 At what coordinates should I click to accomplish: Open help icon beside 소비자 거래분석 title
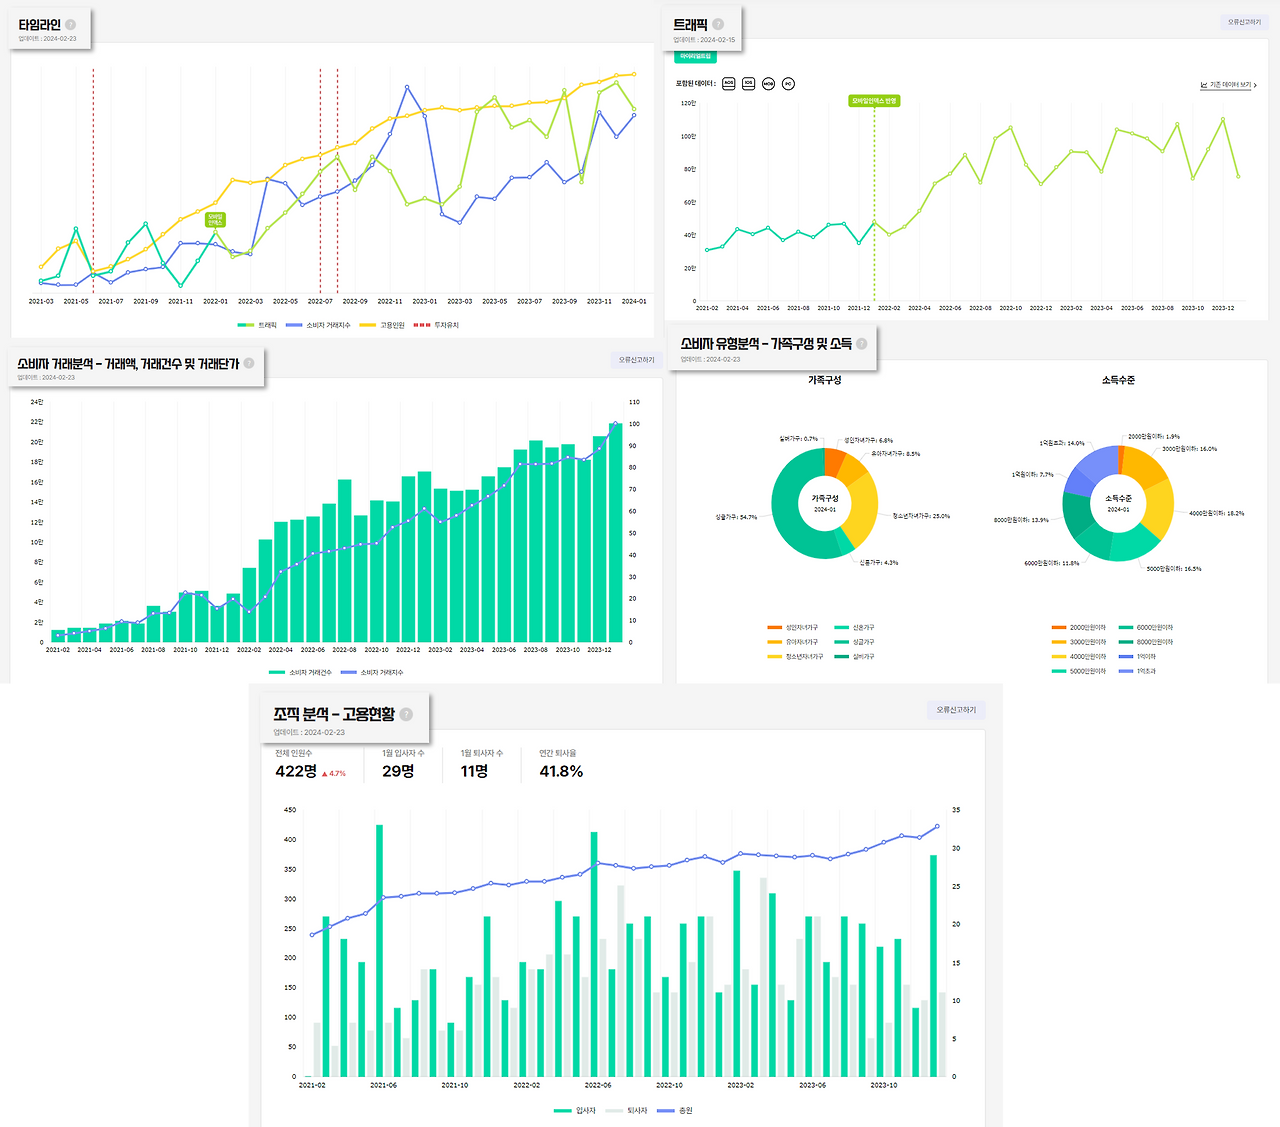point(249,363)
